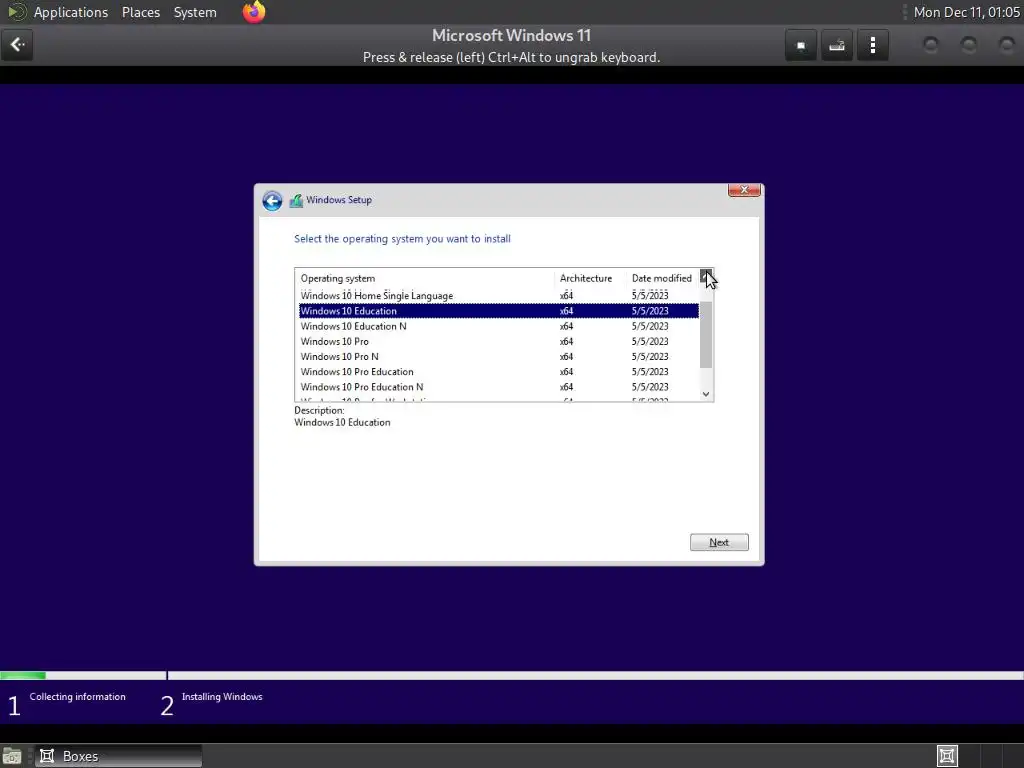The width and height of the screenshot is (1024, 768).
Task: Click the workspace switcher icon in bottom panel
Action: [947, 756]
